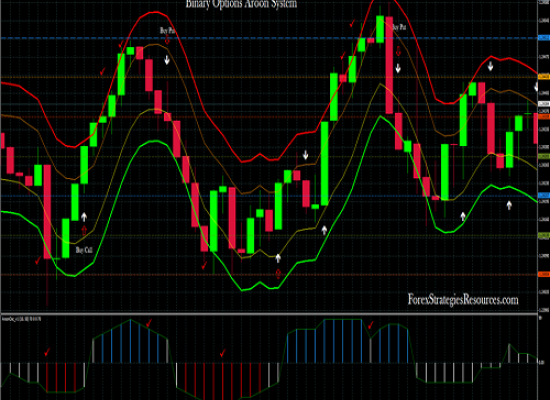Click the yellow price label on right axis
Viewport: 550px width, 400px height.
coord(544,76)
